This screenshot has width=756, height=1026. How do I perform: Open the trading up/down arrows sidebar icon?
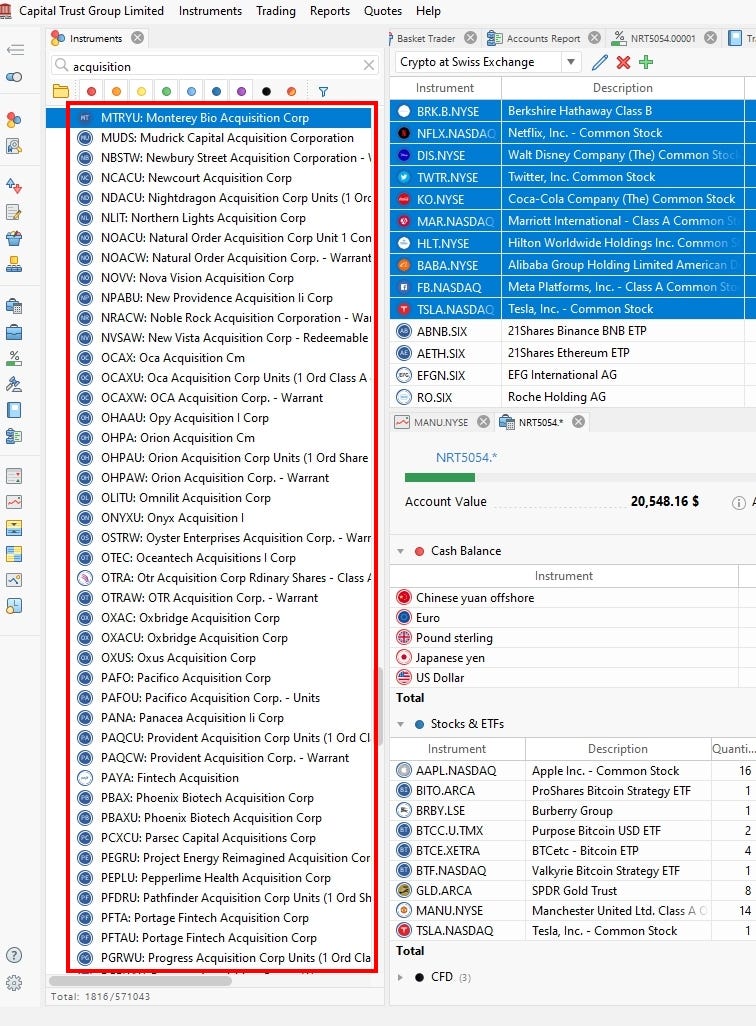click(x=14, y=186)
